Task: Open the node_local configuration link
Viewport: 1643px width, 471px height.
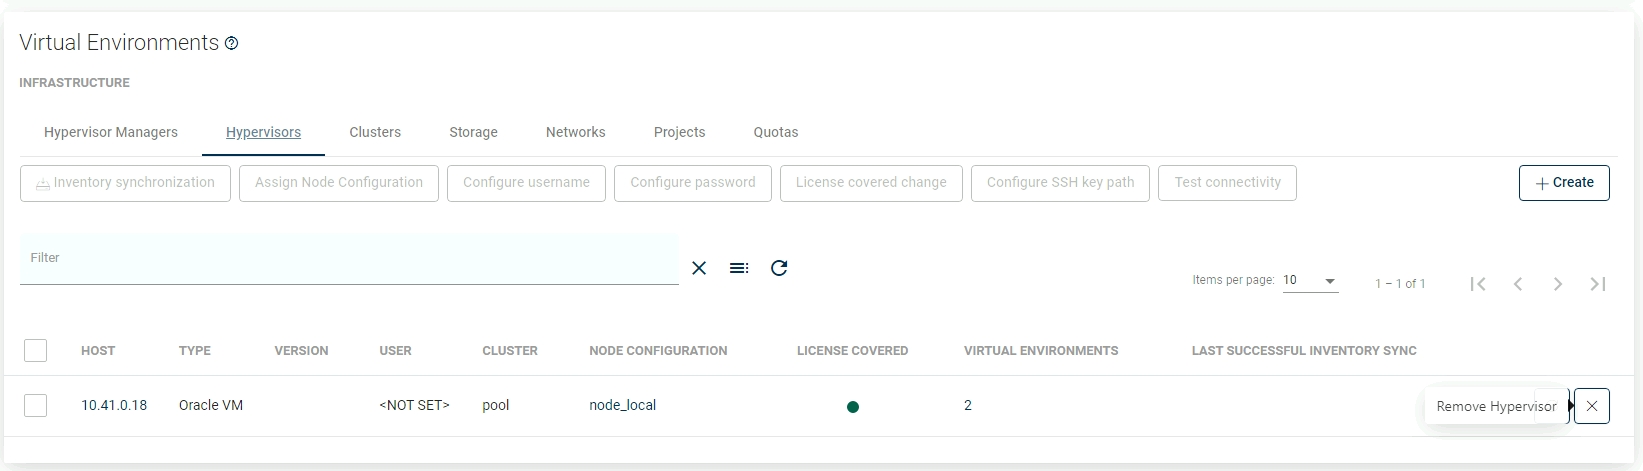Action: click(x=622, y=405)
